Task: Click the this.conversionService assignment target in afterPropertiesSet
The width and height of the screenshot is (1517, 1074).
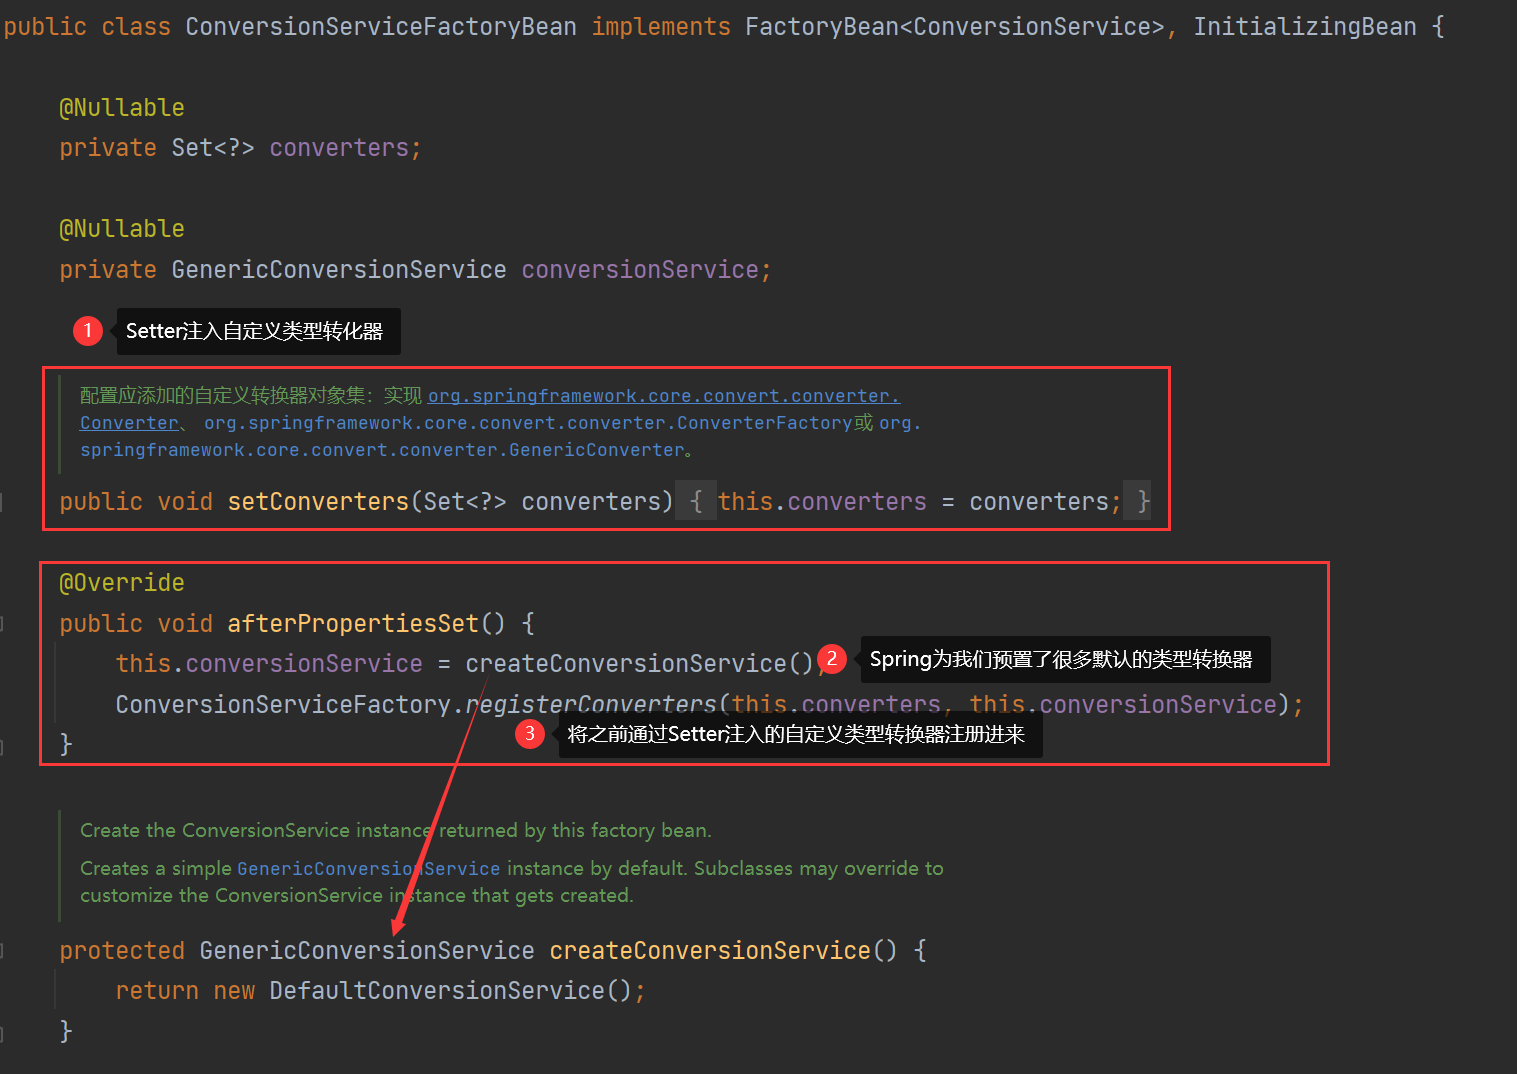Action: (x=269, y=664)
